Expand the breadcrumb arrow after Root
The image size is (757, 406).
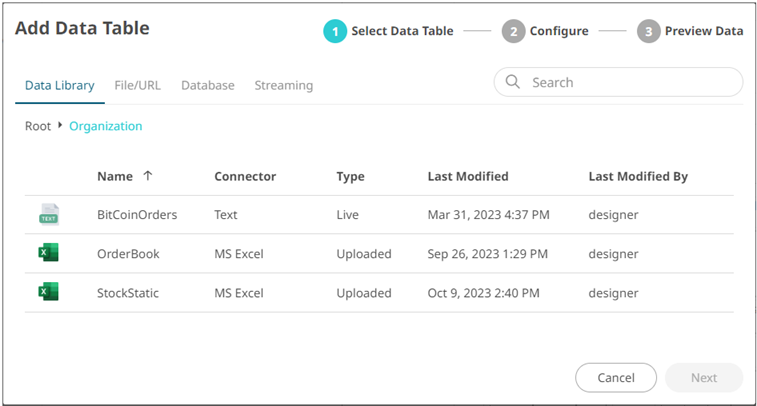60,126
